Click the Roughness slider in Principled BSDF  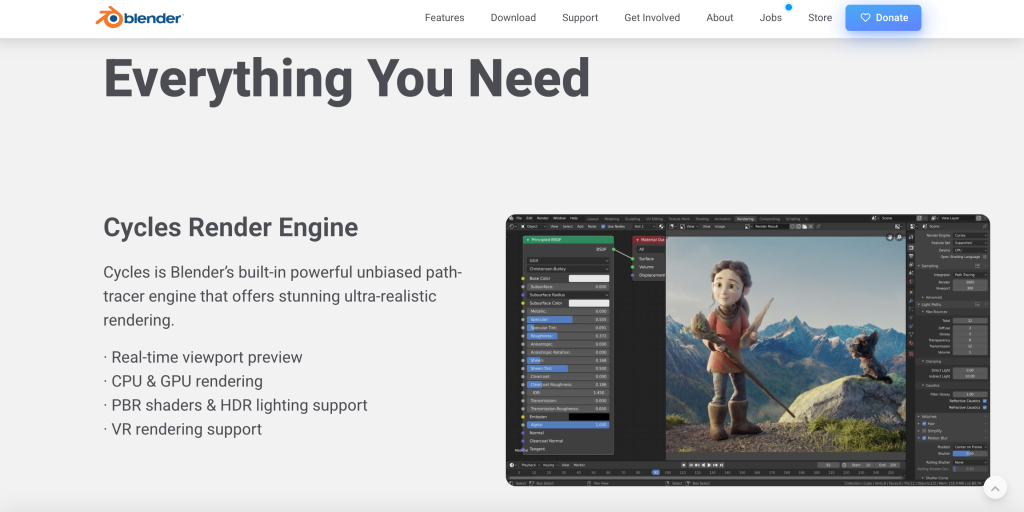(x=568, y=335)
